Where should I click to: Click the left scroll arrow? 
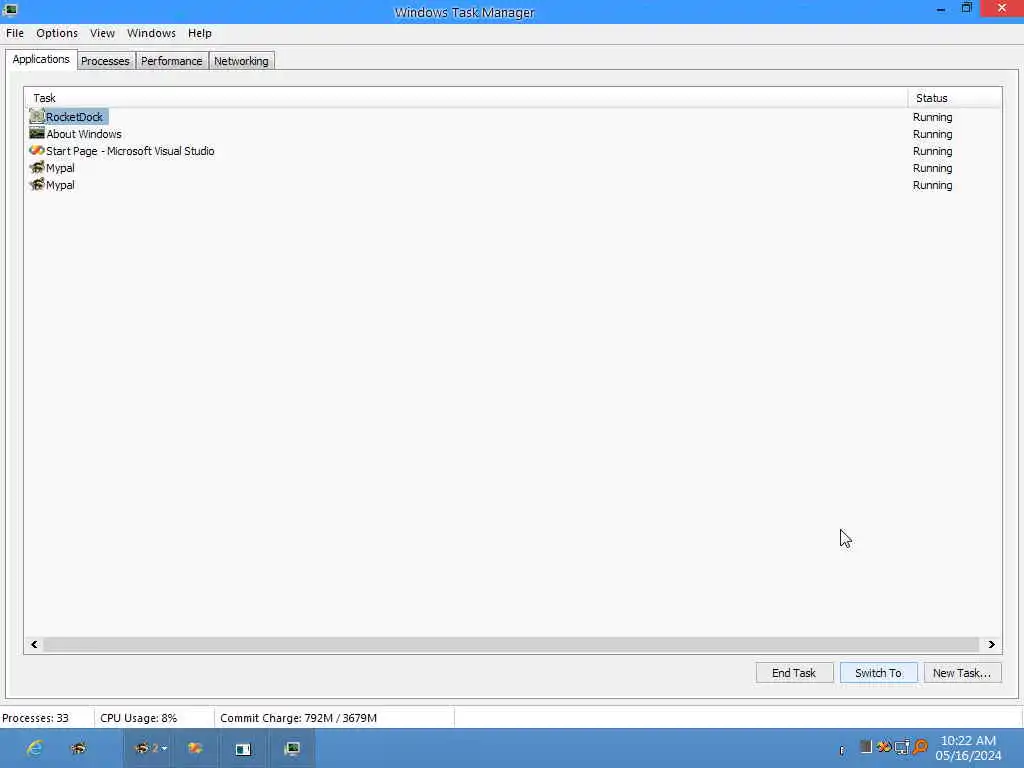point(34,645)
